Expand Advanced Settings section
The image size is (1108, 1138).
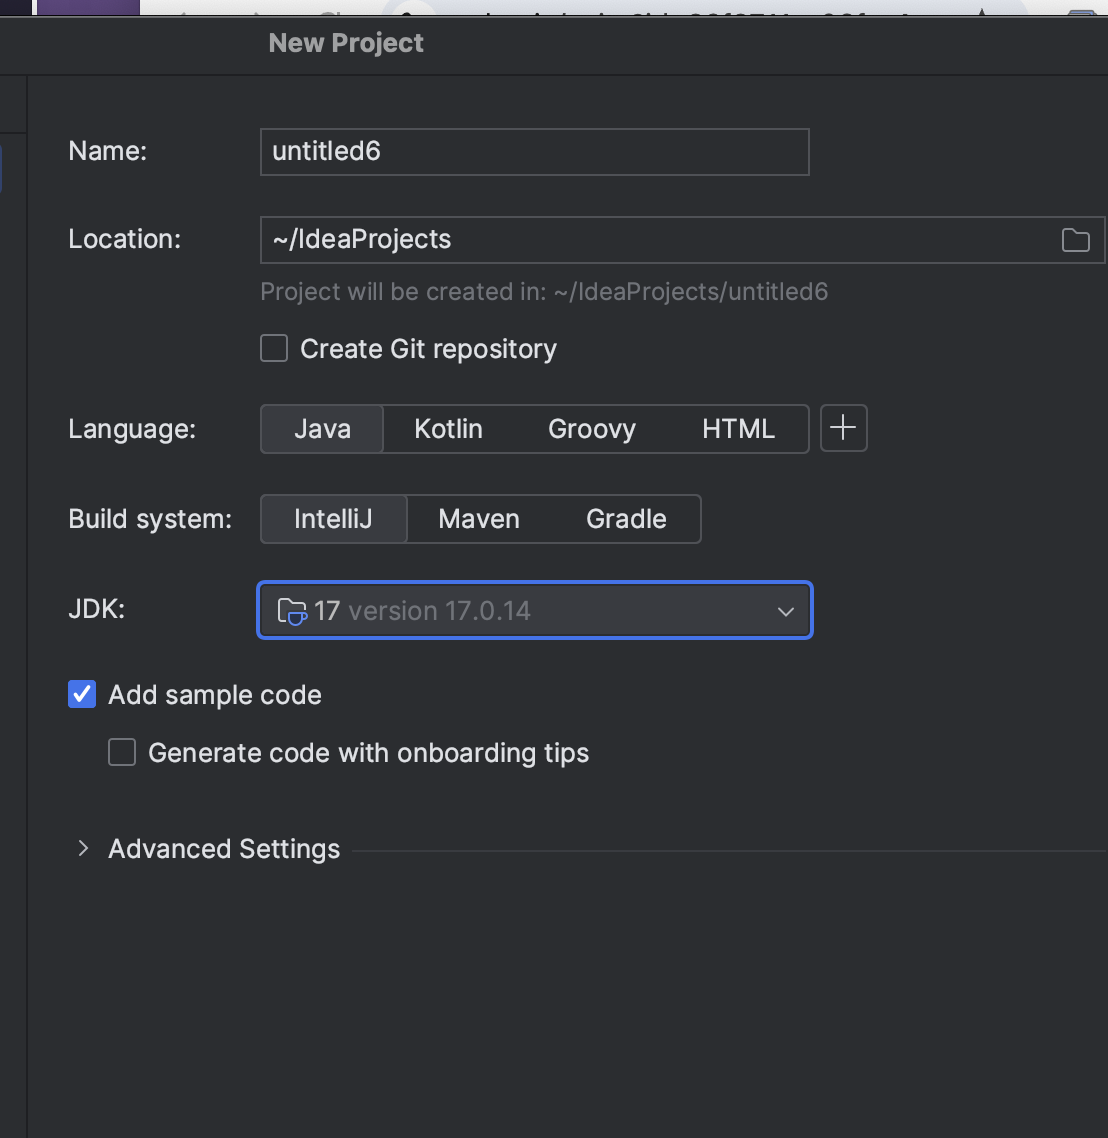point(83,848)
